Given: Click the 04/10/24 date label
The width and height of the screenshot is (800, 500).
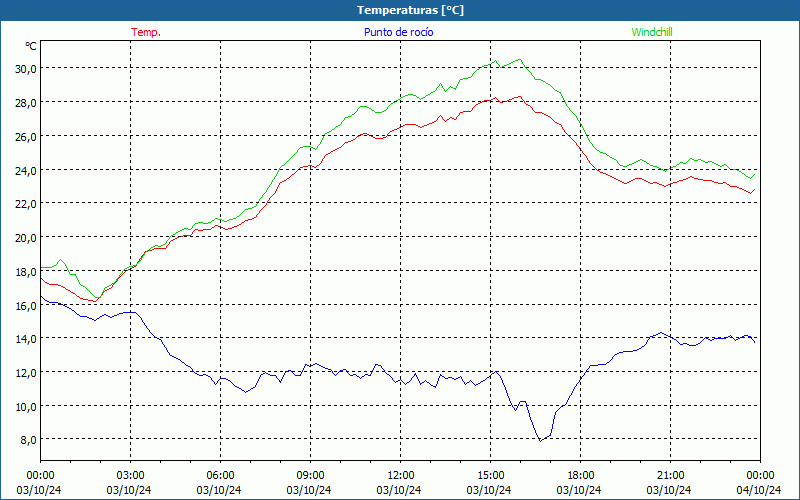Looking at the screenshot, I should (759, 490).
